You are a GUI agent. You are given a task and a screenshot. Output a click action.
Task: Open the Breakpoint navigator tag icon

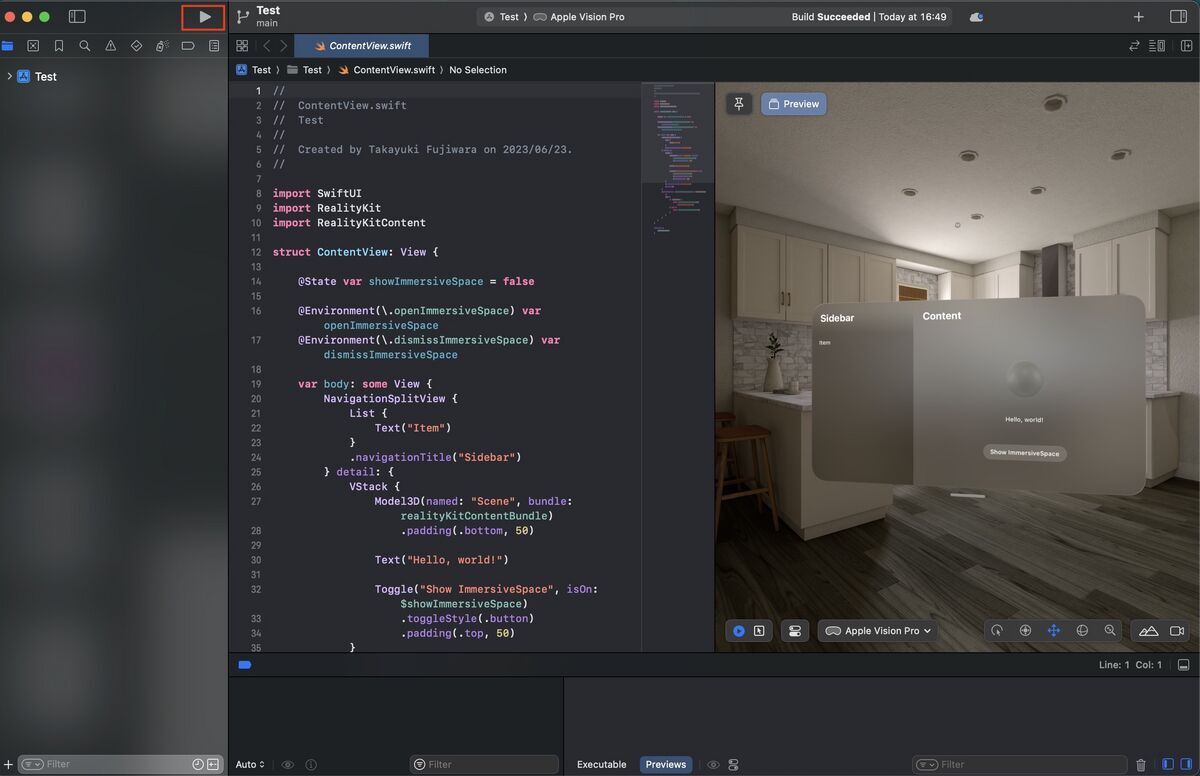click(x=188, y=45)
